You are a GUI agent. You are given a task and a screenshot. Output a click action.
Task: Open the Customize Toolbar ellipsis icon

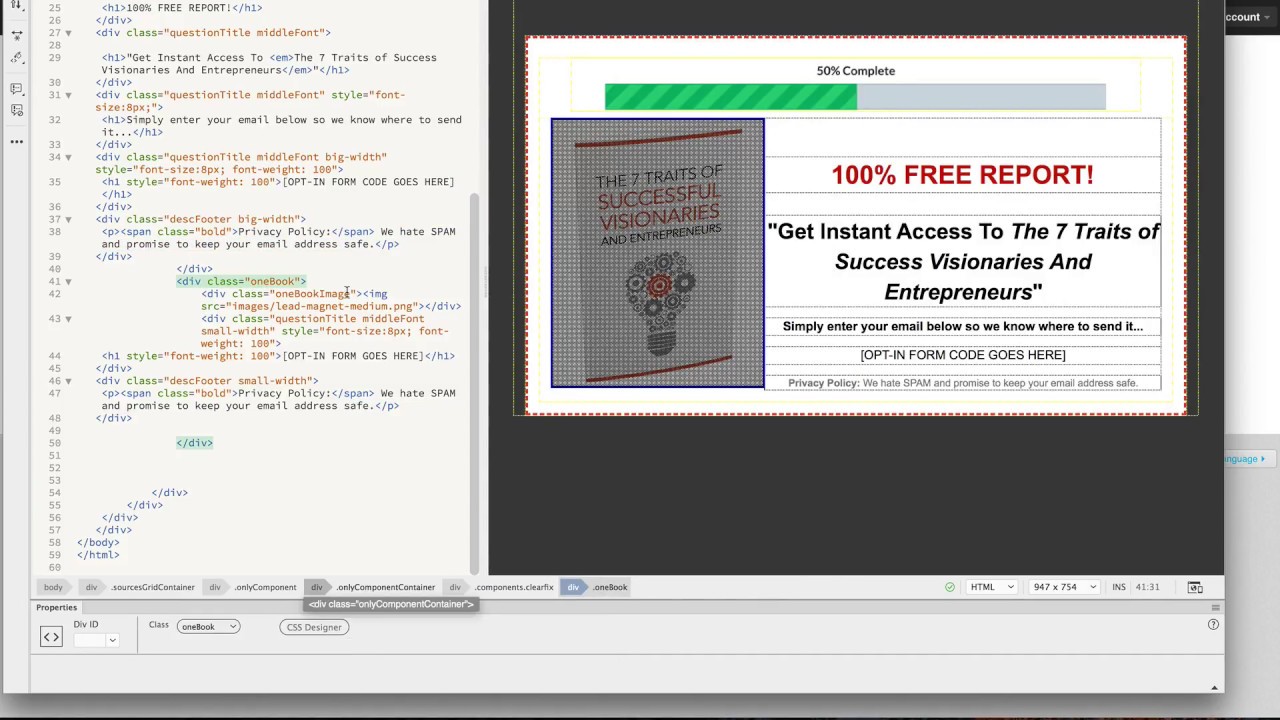(x=16, y=141)
